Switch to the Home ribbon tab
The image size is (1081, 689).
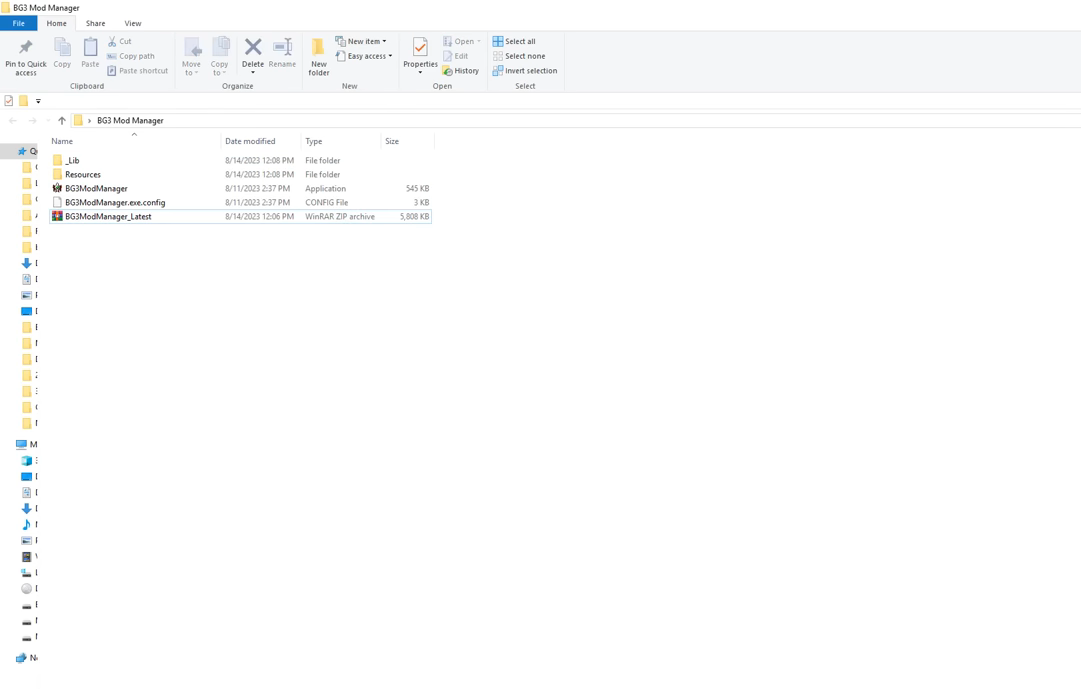point(57,23)
